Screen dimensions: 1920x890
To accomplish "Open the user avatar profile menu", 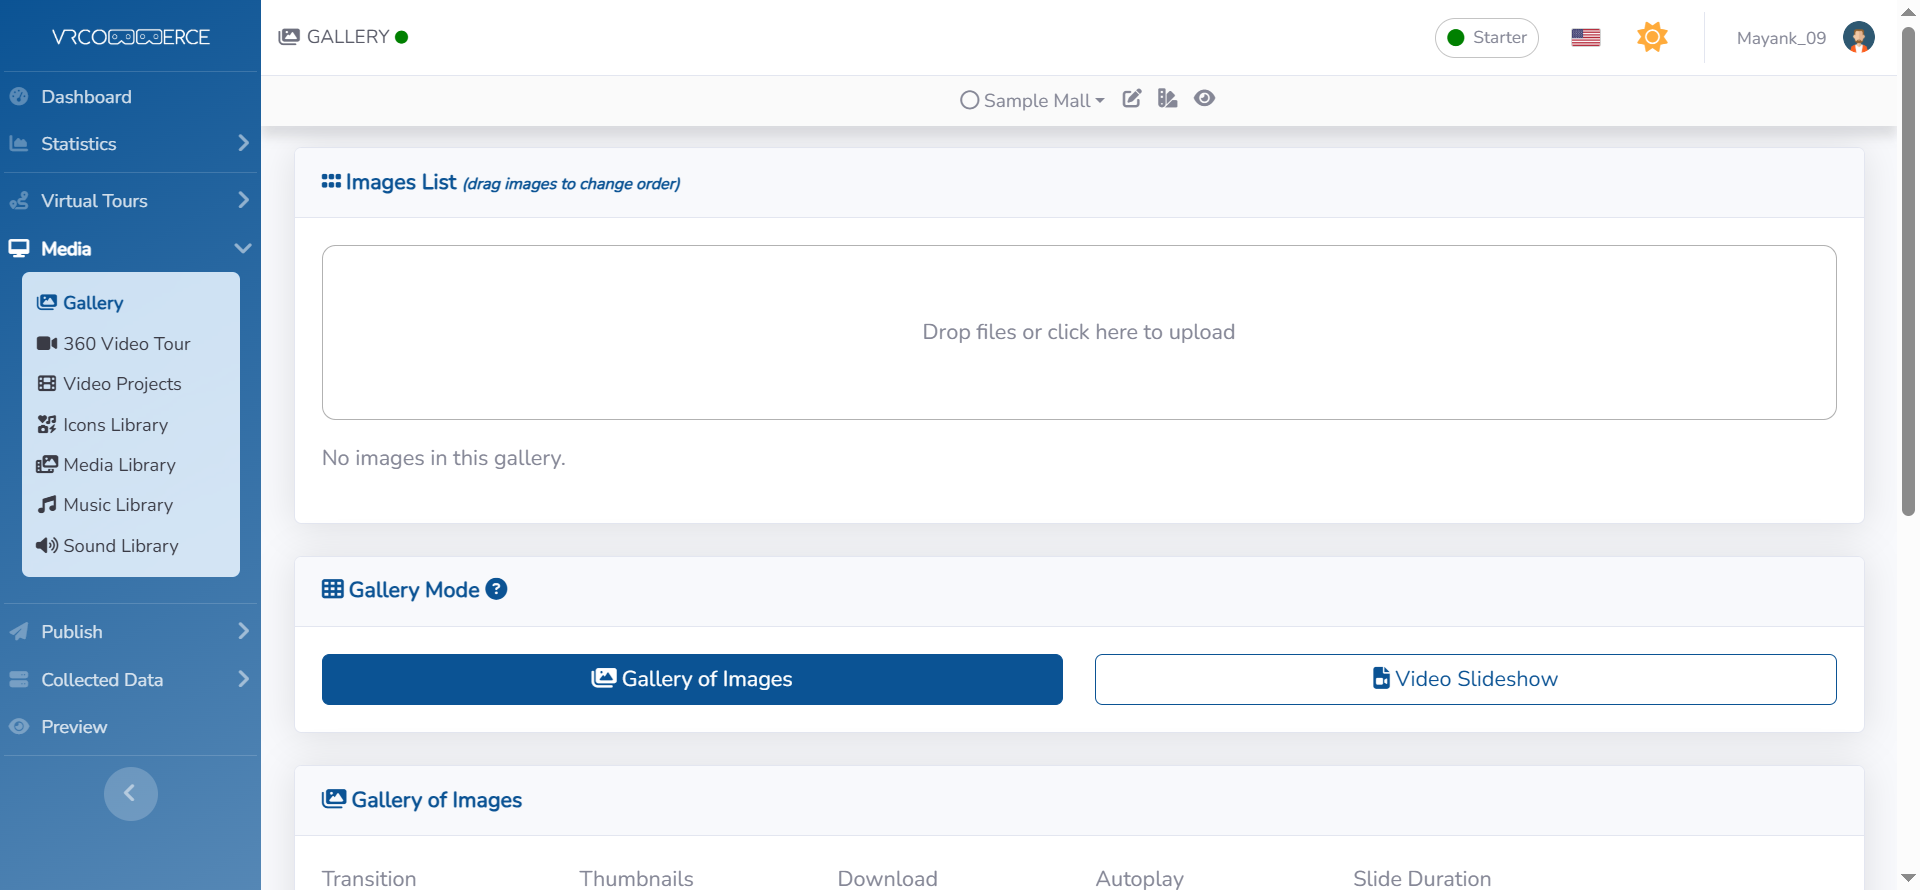I will click(x=1858, y=37).
